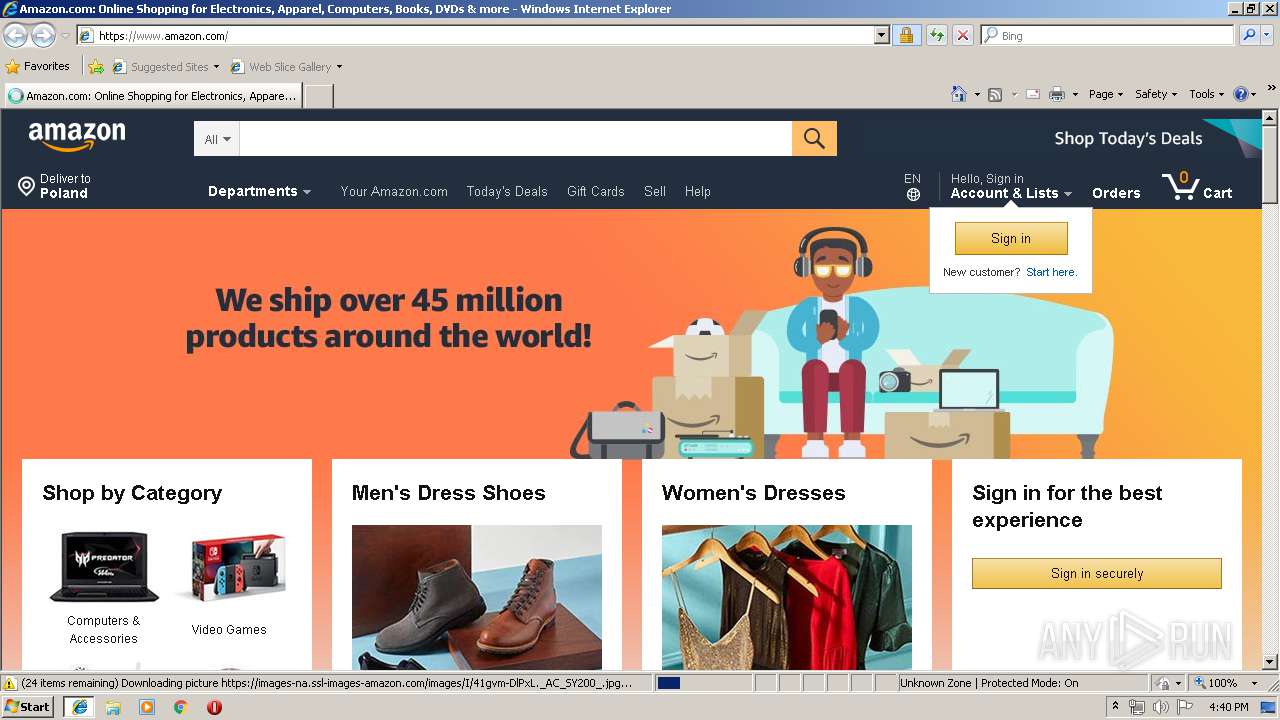Click the Show hidden icons arrow
Viewport: 1280px width, 720px height.
point(1115,707)
